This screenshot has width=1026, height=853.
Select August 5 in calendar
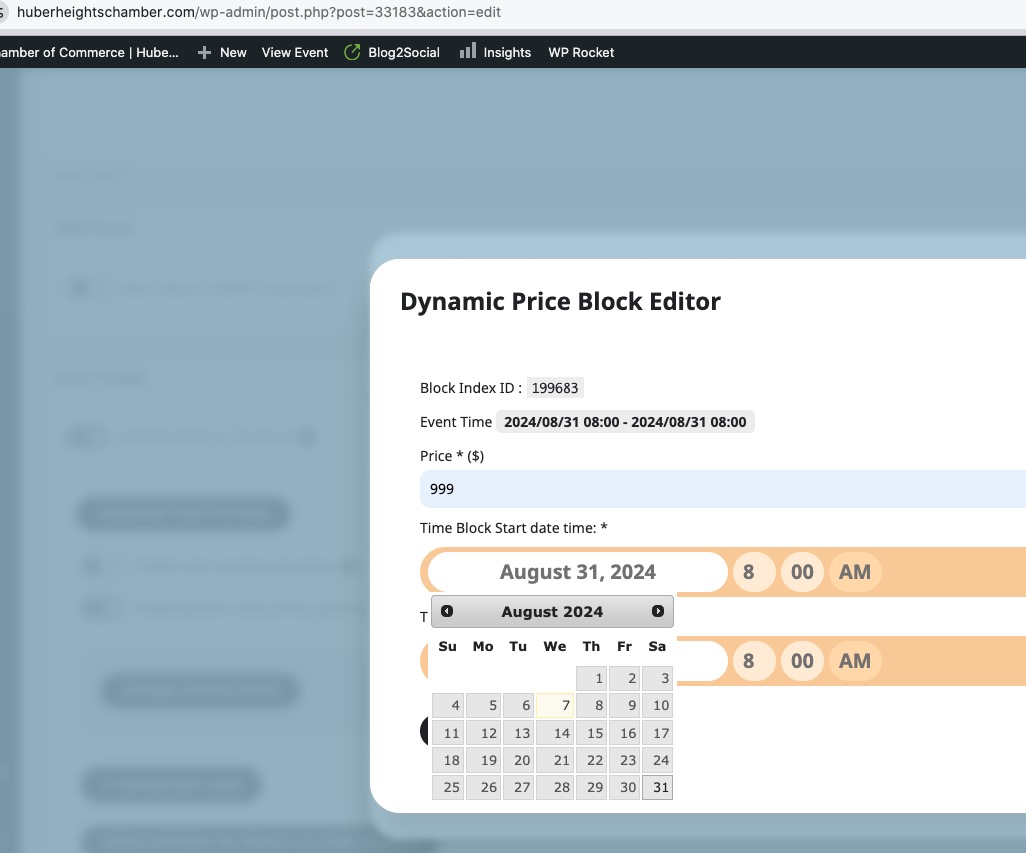(x=484, y=705)
